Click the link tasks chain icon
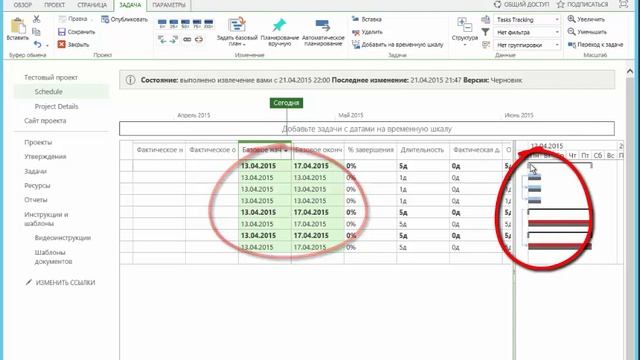Image resolution: width=640 pixels, height=360 pixels. click(187, 39)
